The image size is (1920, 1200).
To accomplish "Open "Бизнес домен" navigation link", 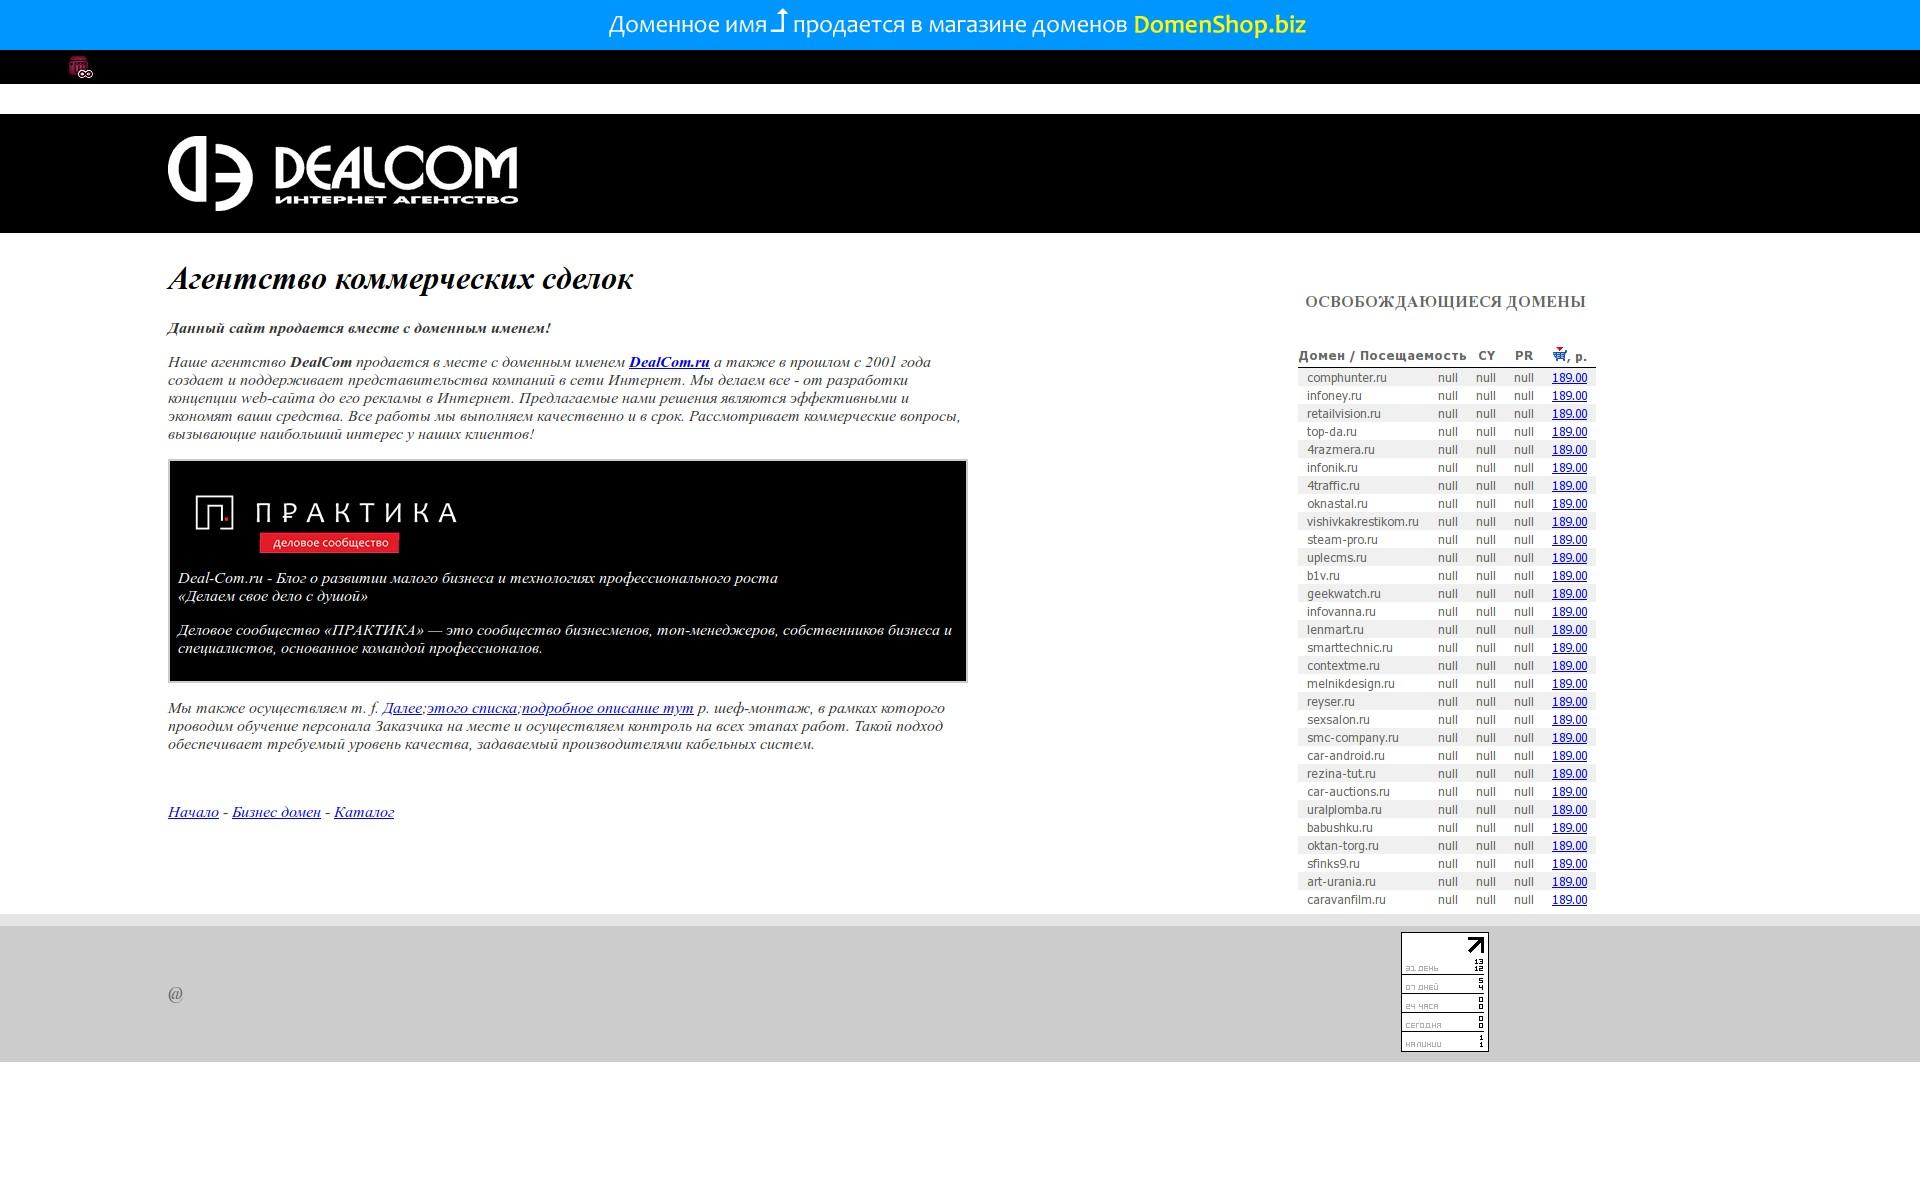I will pos(276,813).
